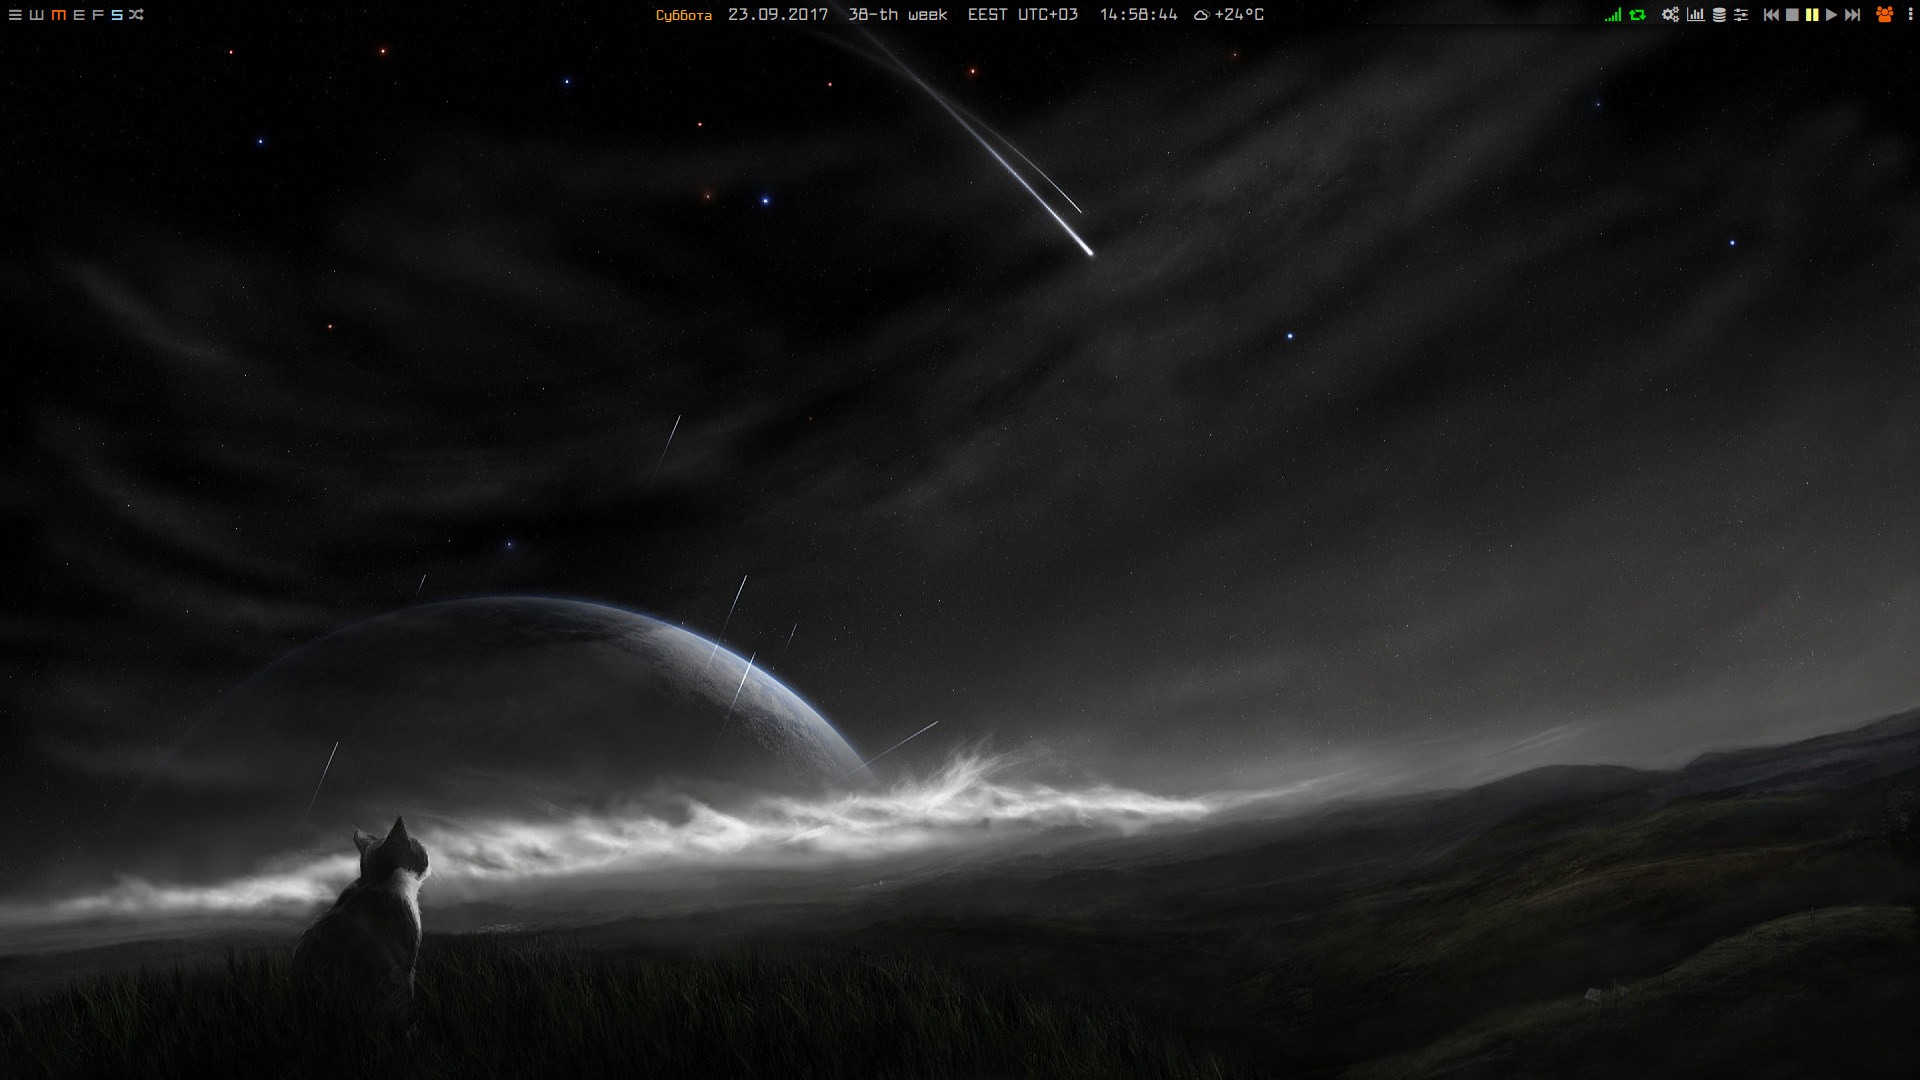
Task: Click the shuffle arrows icon
Action: point(137,15)
